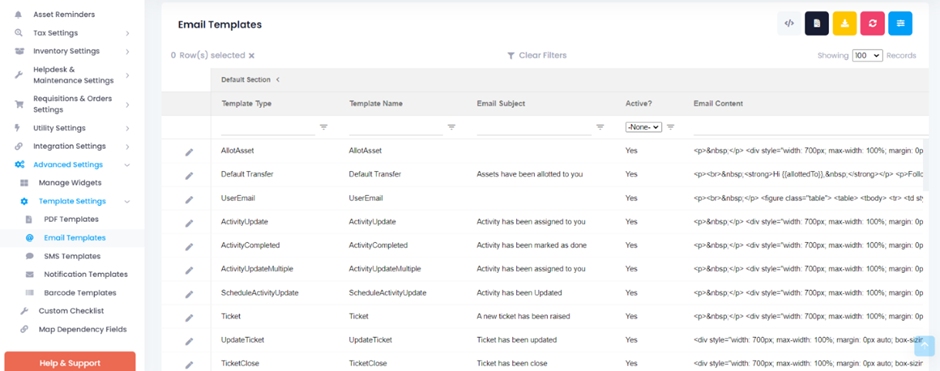Click the code view toolbar icon
Screen dimensions: 940x371
789,23
